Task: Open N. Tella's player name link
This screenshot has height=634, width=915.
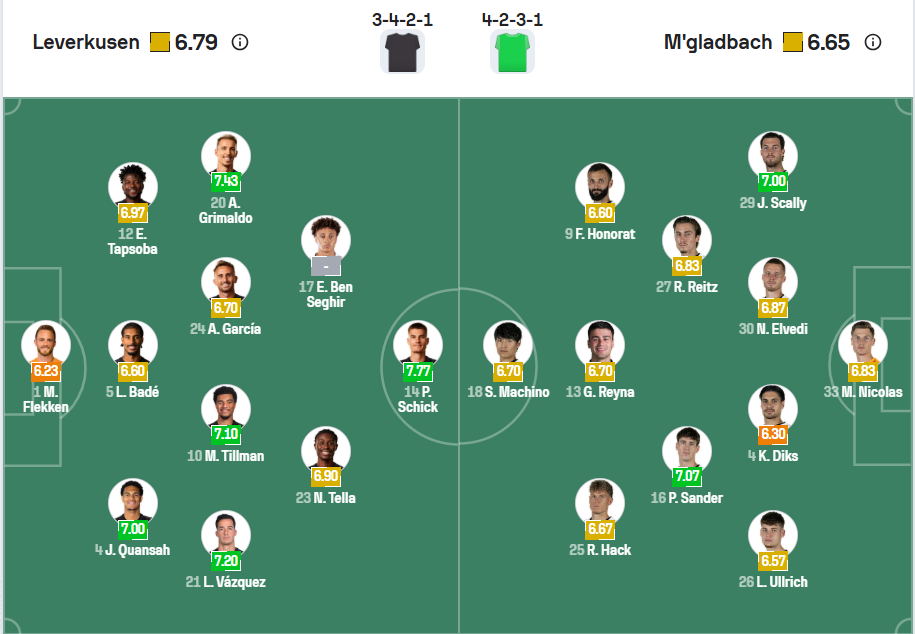Action: [x=333, y=498]
